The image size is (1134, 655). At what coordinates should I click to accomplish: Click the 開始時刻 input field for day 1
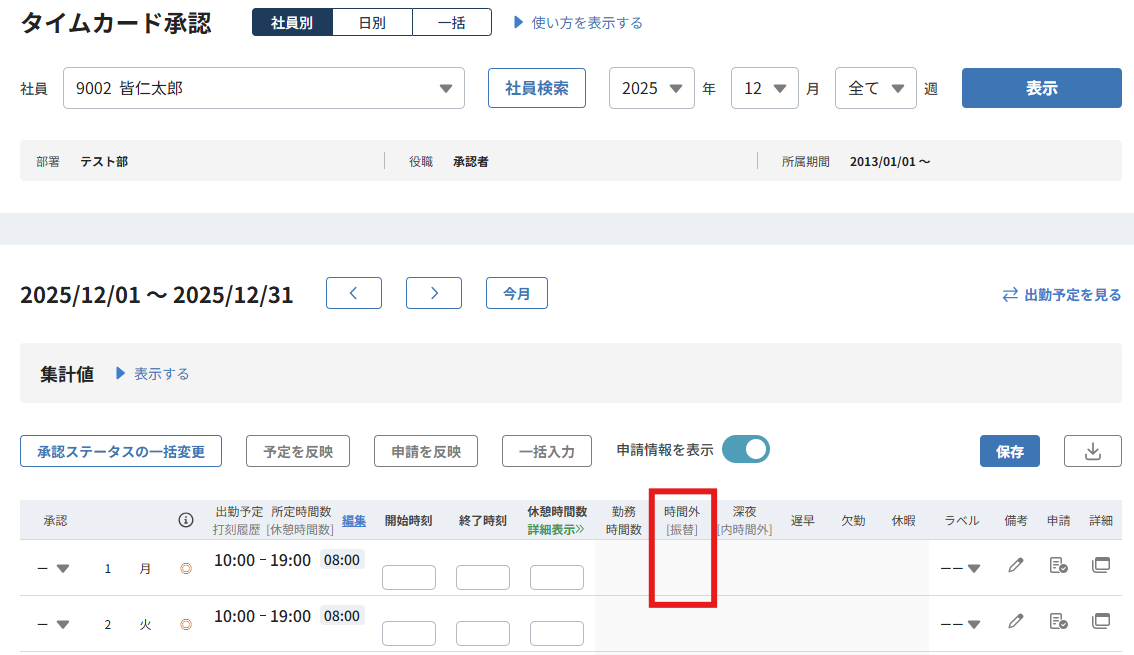408,577
